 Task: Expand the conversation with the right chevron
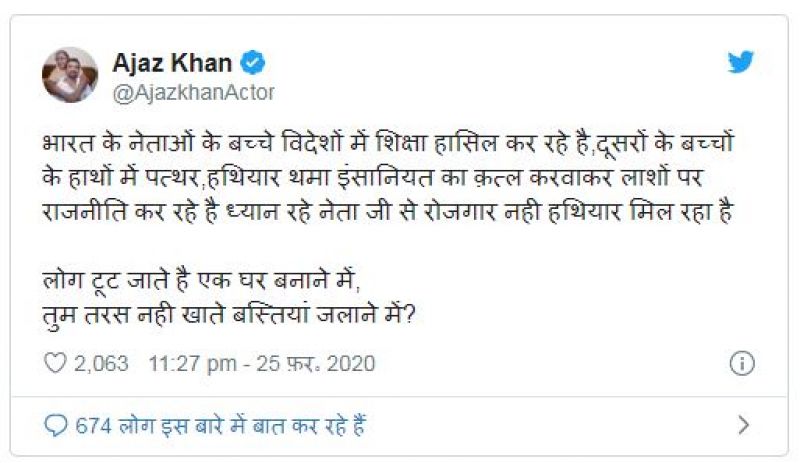click(x=743, y=425)
